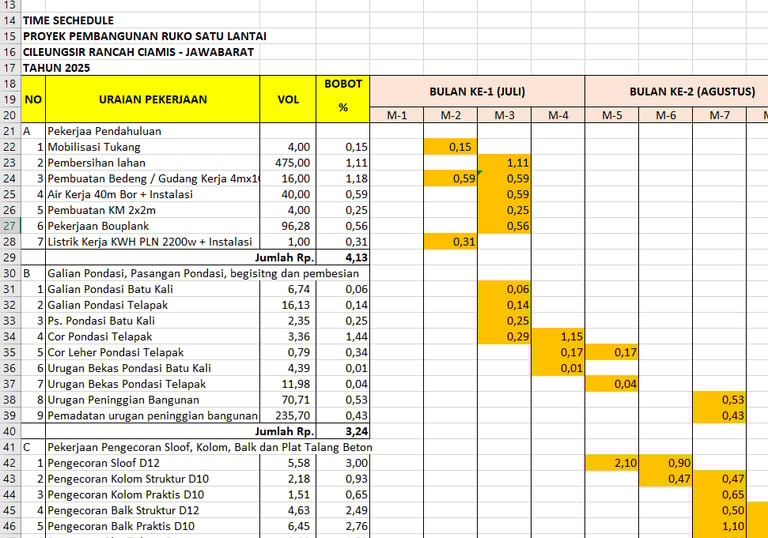Click the BOBOT % header cell
Screen dimensions: 768x538
coord(343,99)
